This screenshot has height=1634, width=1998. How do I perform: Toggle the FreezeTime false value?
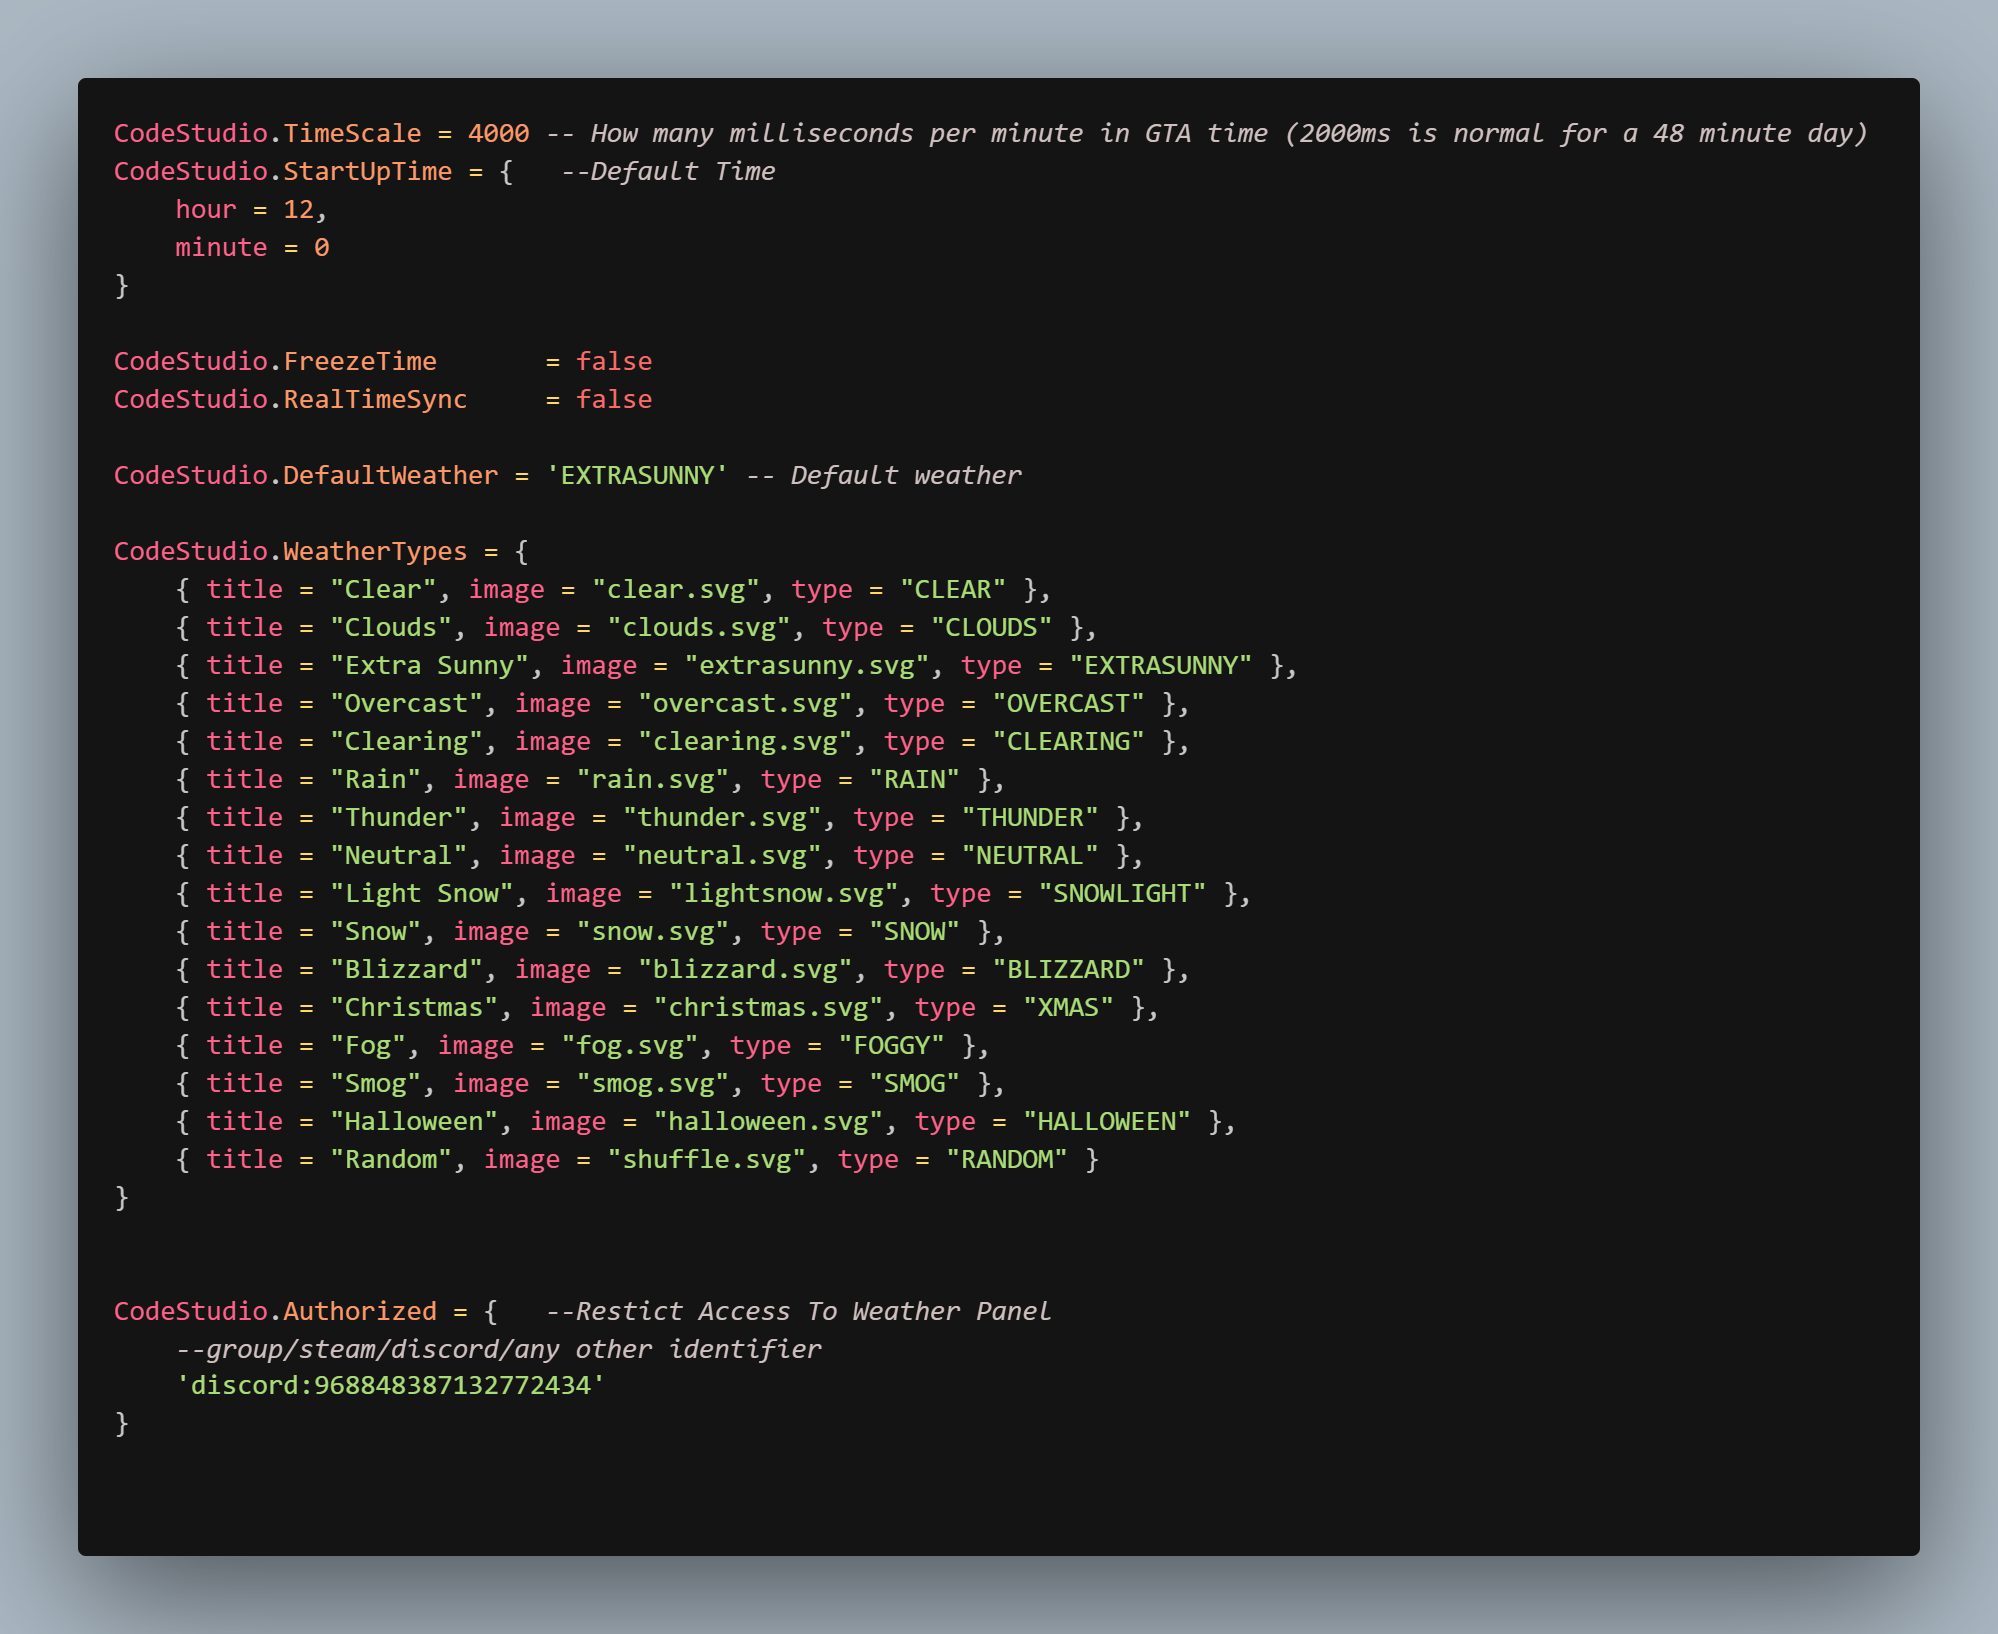click(x=614, y=361)
